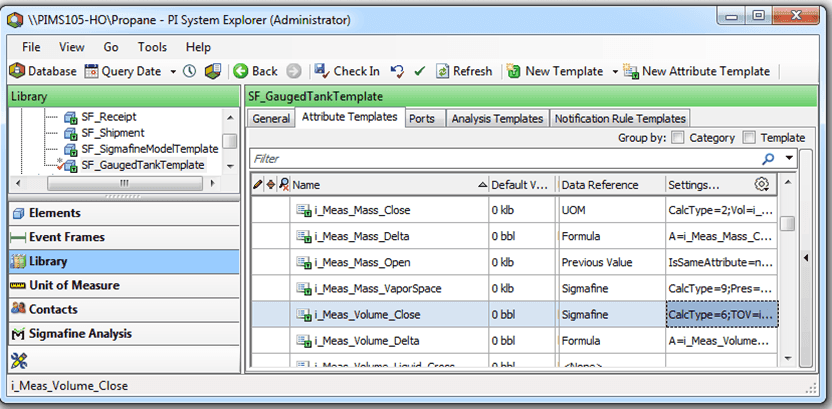Click the wrench and pencil management icon
The width and height of the screenshot is (832, 409).
pos(19,361)
